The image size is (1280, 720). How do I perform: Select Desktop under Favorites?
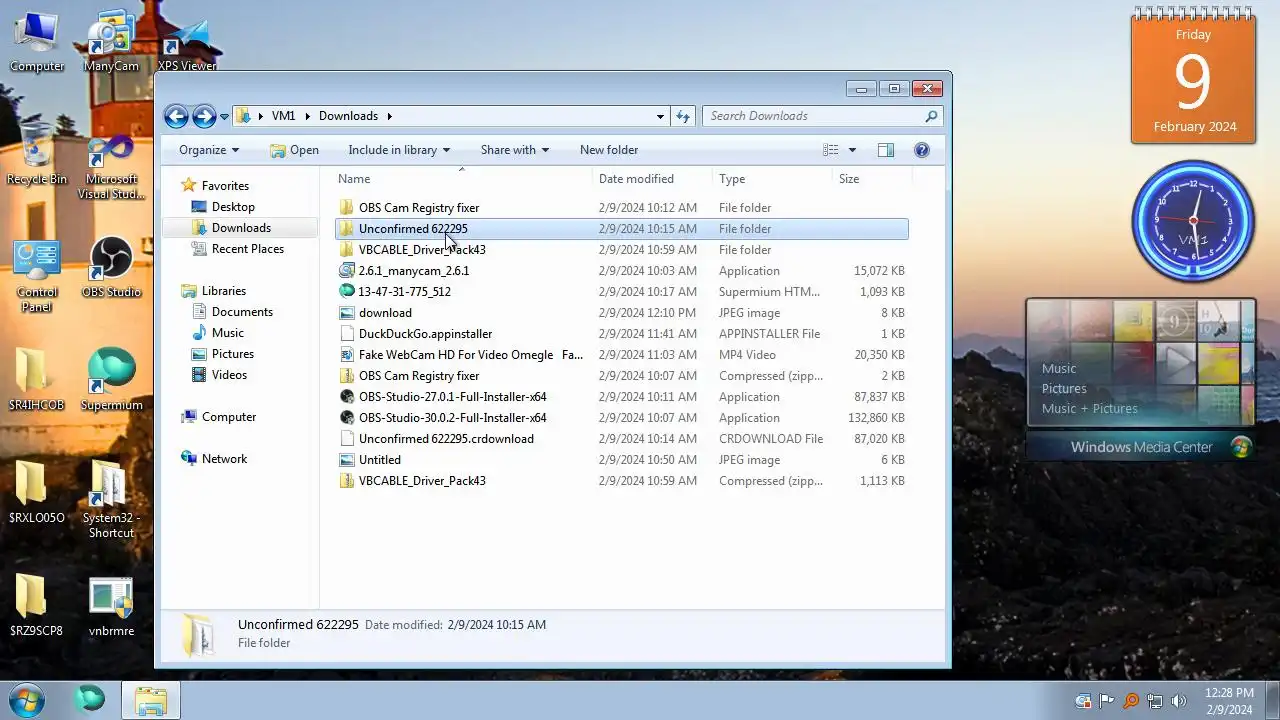(x=233, y=207)
